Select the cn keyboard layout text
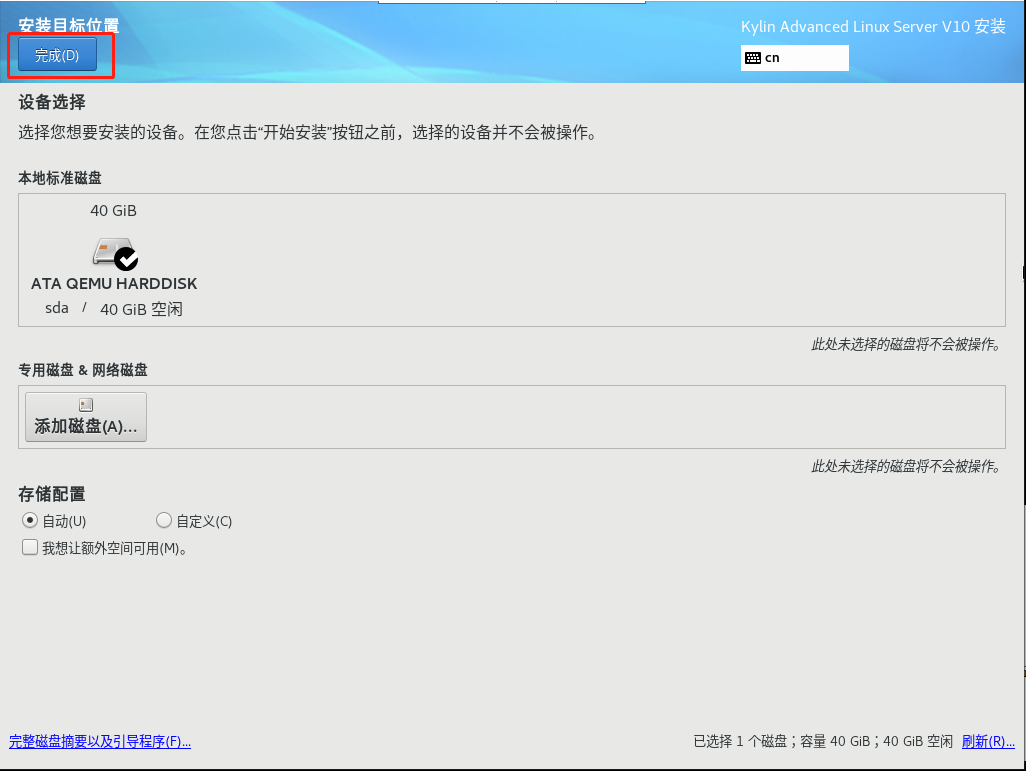 tap(772, 58)
